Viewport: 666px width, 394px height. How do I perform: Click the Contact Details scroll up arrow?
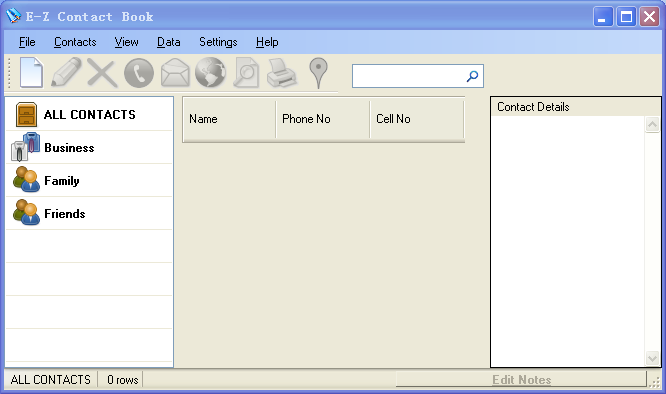pyautogui.click(x=652, y=125)
